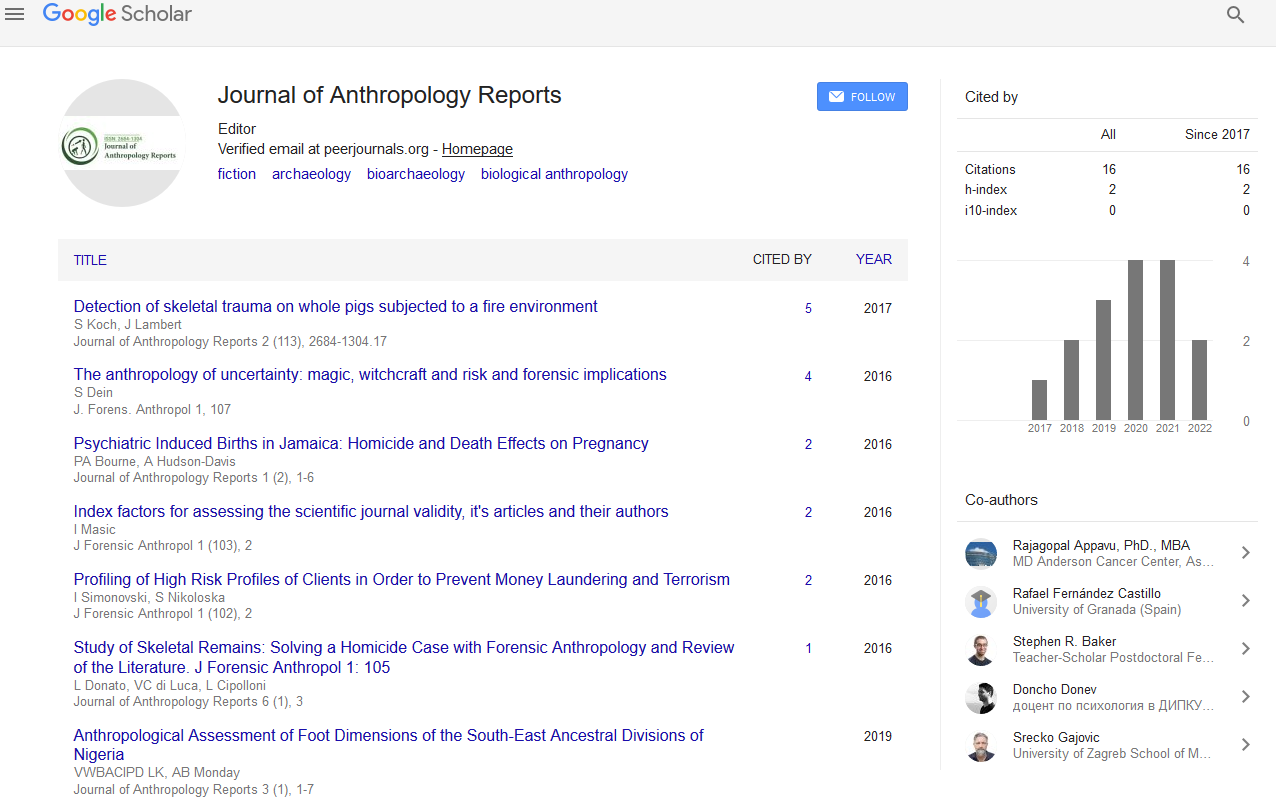
Task: Click Stephen R. Baker's avatar photo
Action: point(981,649)
